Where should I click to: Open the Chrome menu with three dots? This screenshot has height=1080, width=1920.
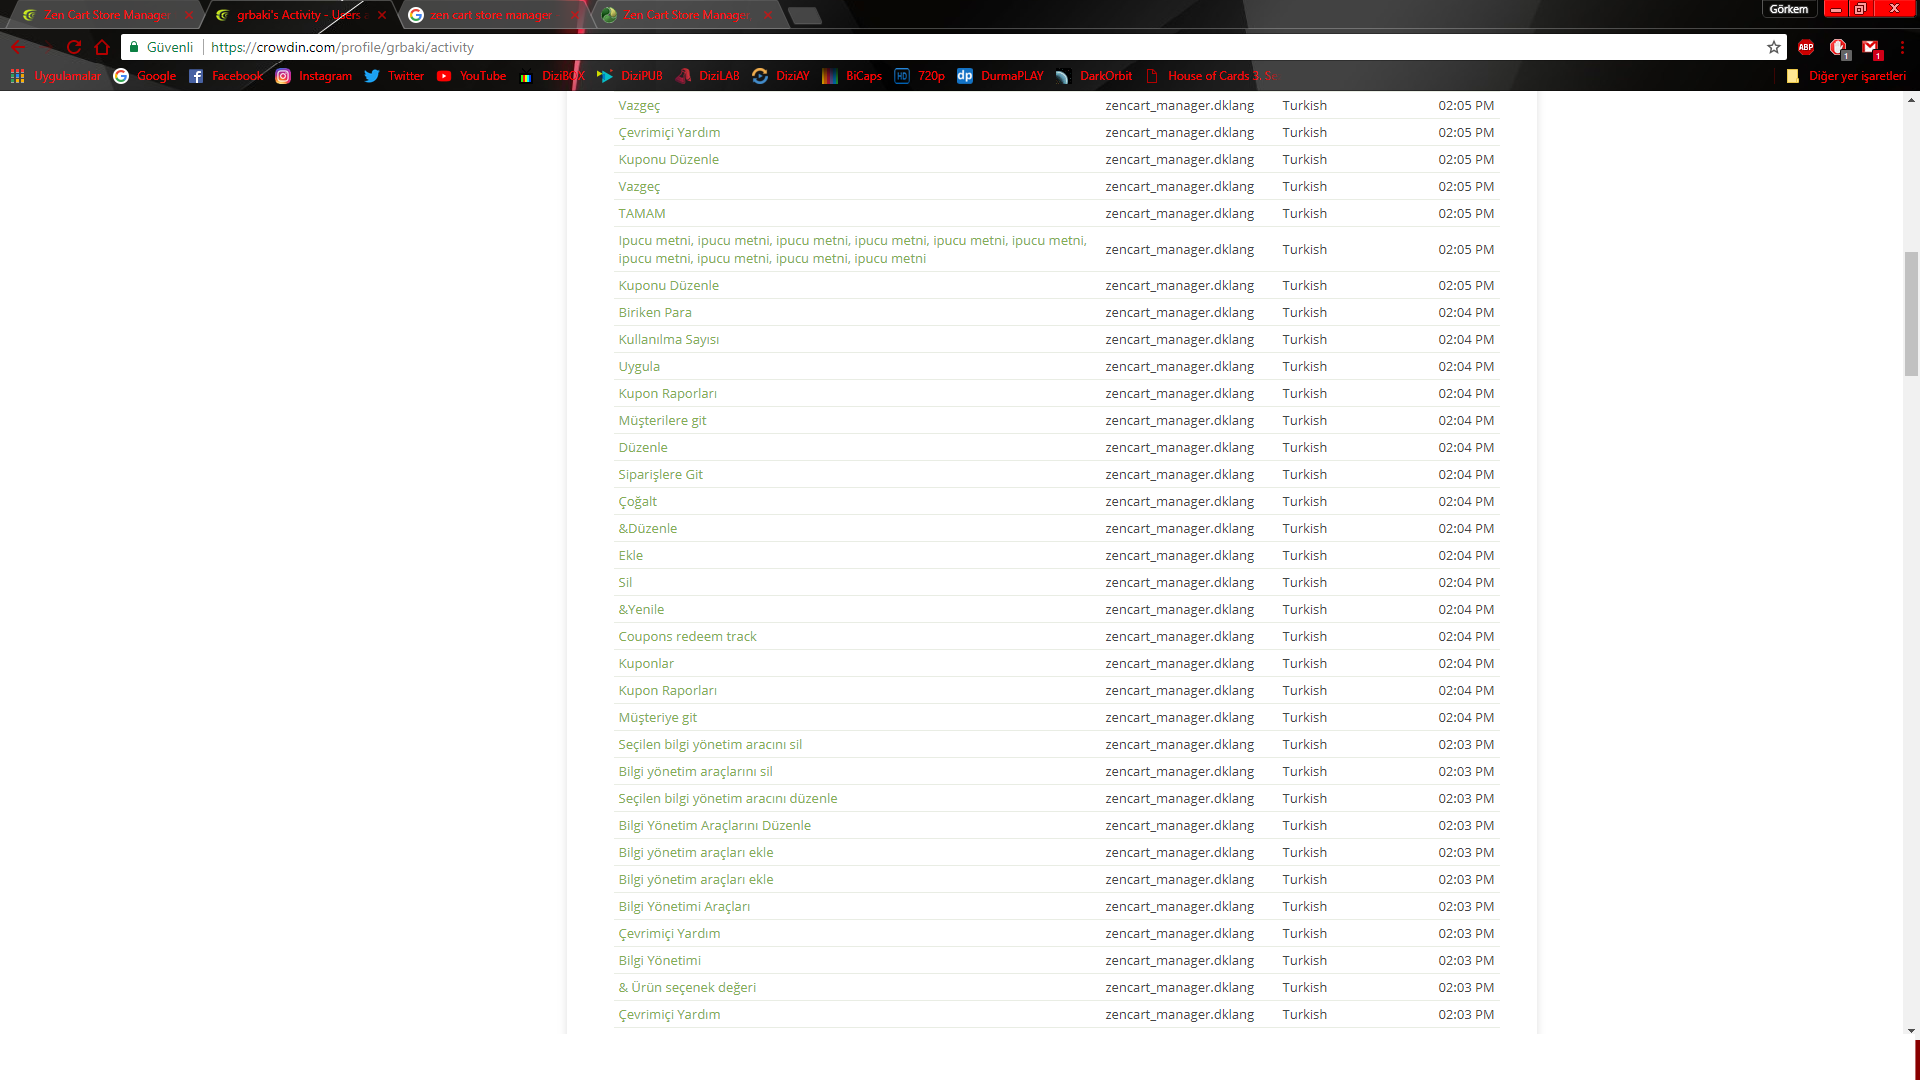[1902, 47]
